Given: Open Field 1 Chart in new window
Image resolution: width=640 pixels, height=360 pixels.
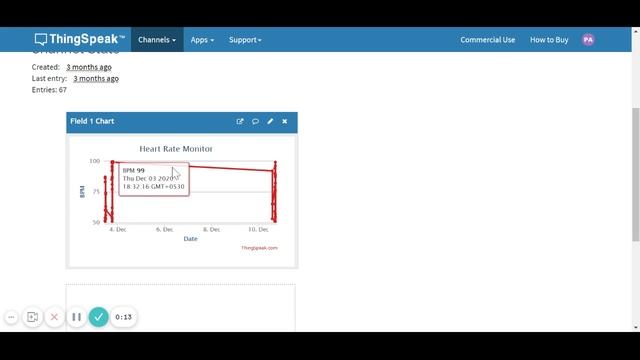Looking at the screenshot, I should click(240, 121).
